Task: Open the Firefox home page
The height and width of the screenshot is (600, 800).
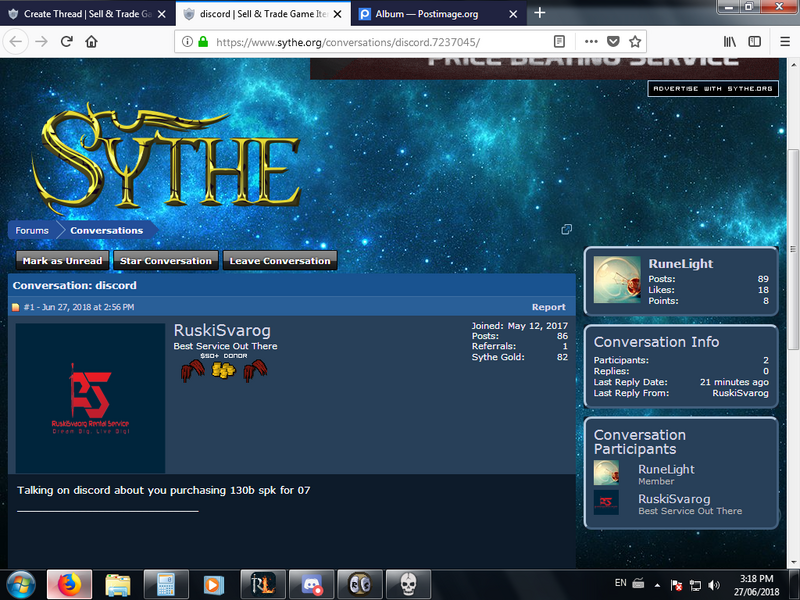Action: pos(91,41)
